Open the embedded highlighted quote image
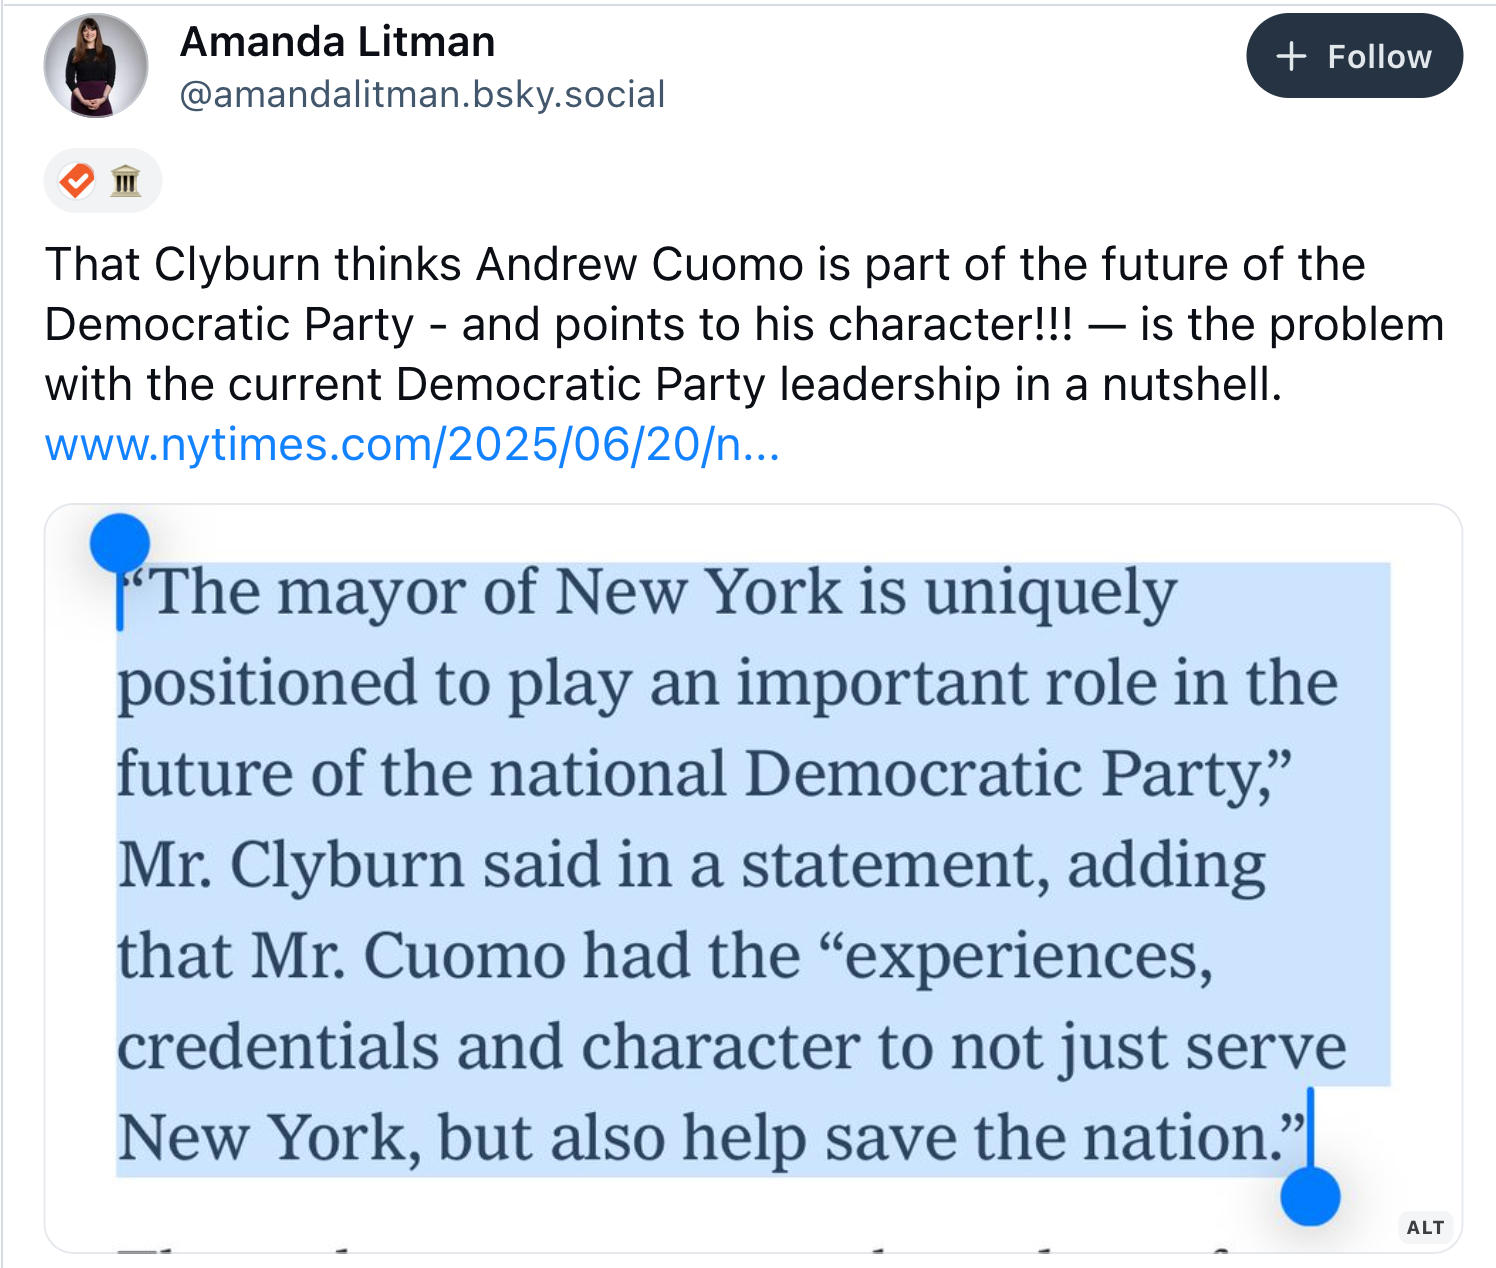 click(753, 878)
